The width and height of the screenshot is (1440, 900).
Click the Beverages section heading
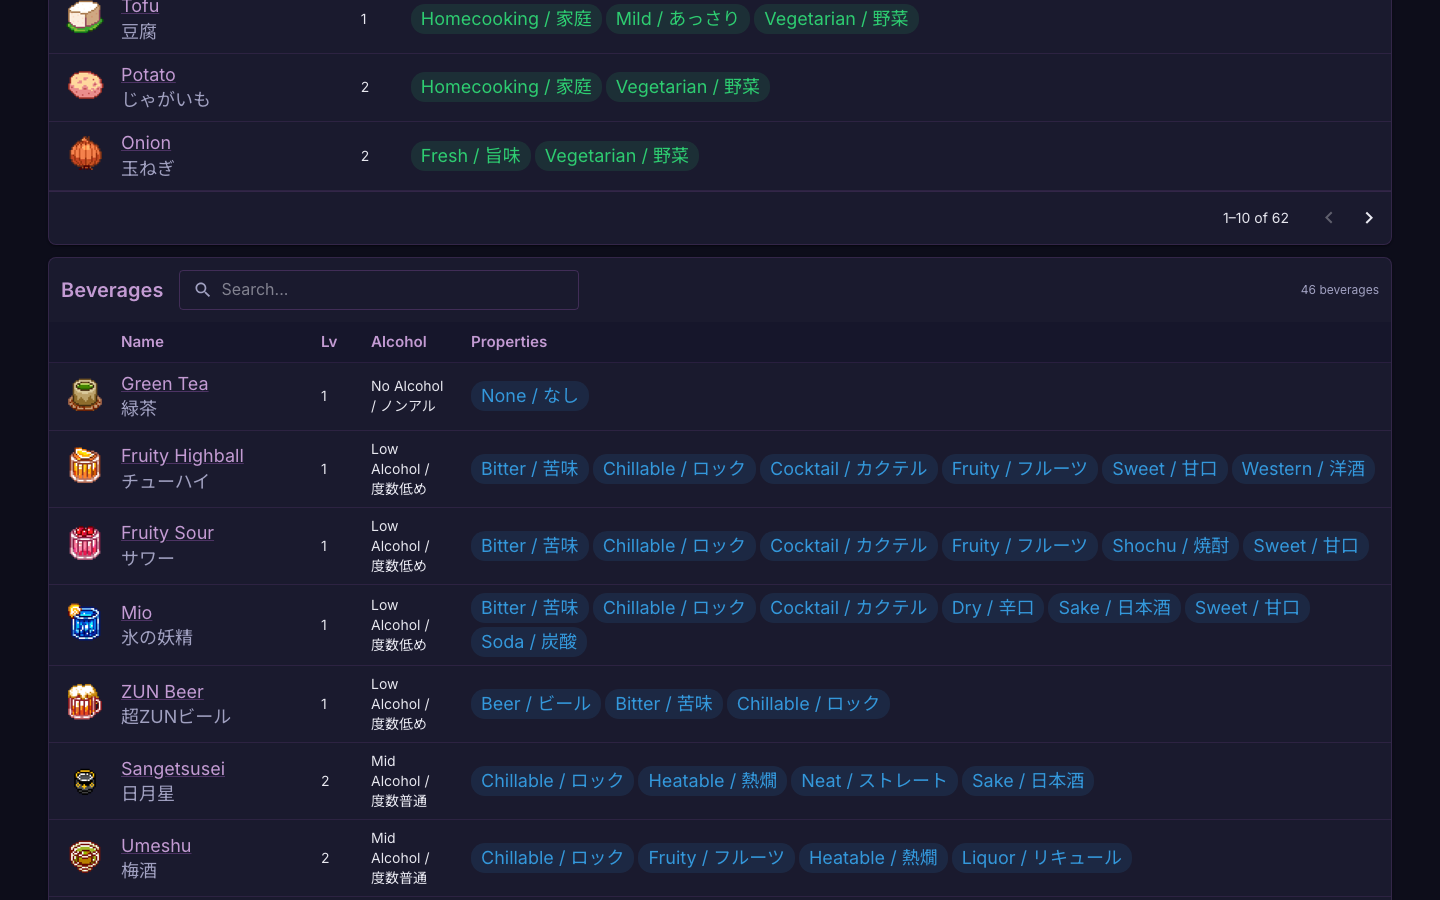pyautogui.click(x=112, y=290)
